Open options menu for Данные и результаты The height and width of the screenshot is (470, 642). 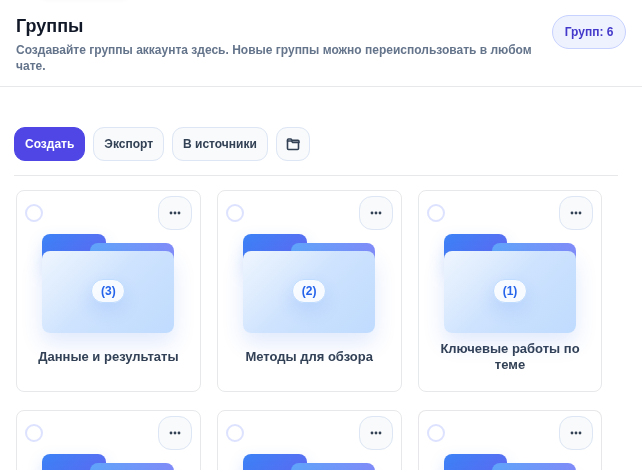pos(175,213)
